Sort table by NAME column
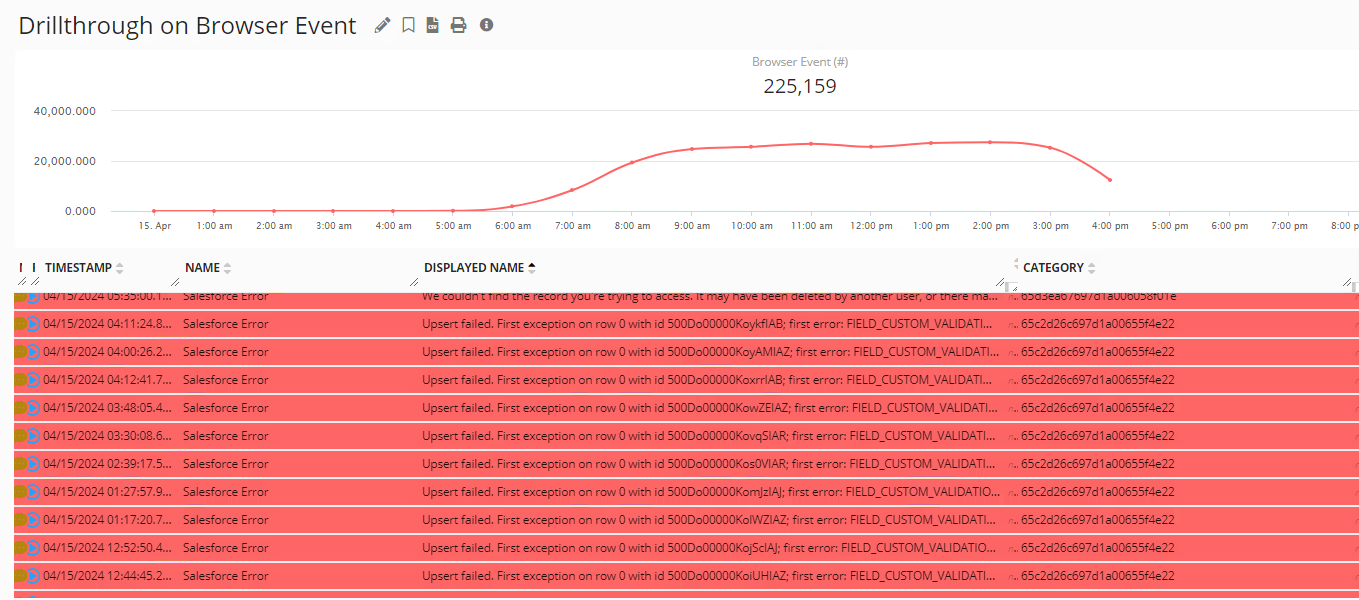1359x600 pixels. pyautogui.click(x=227, y=268)
